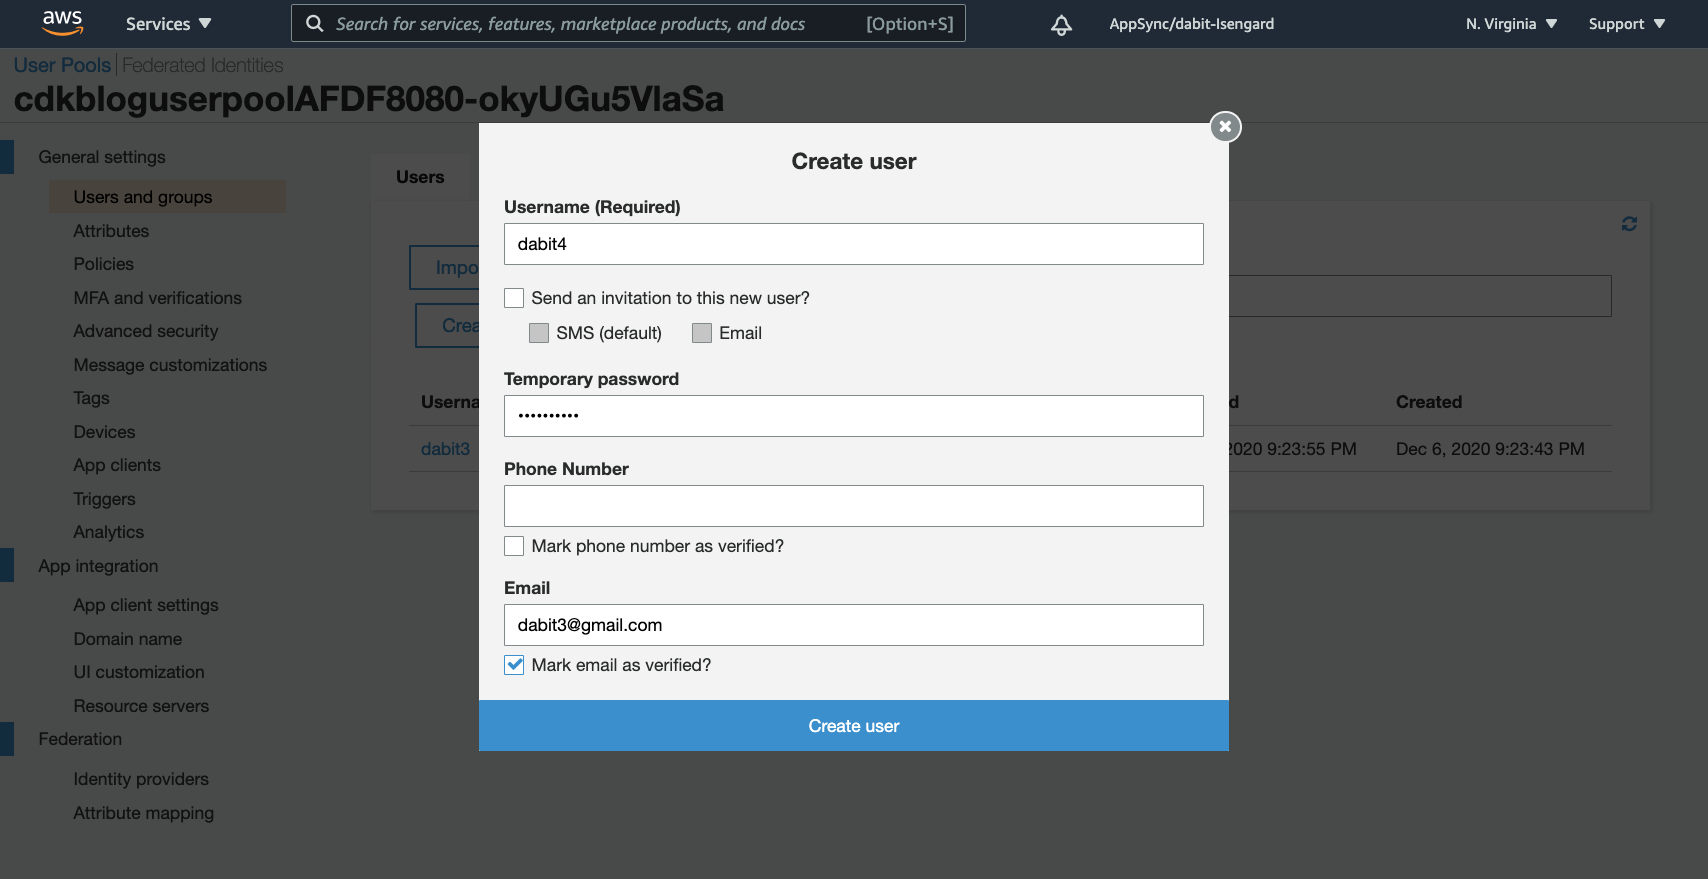Toggle the Email invitation checkbox
The image size is (1708, 879).
702,333
